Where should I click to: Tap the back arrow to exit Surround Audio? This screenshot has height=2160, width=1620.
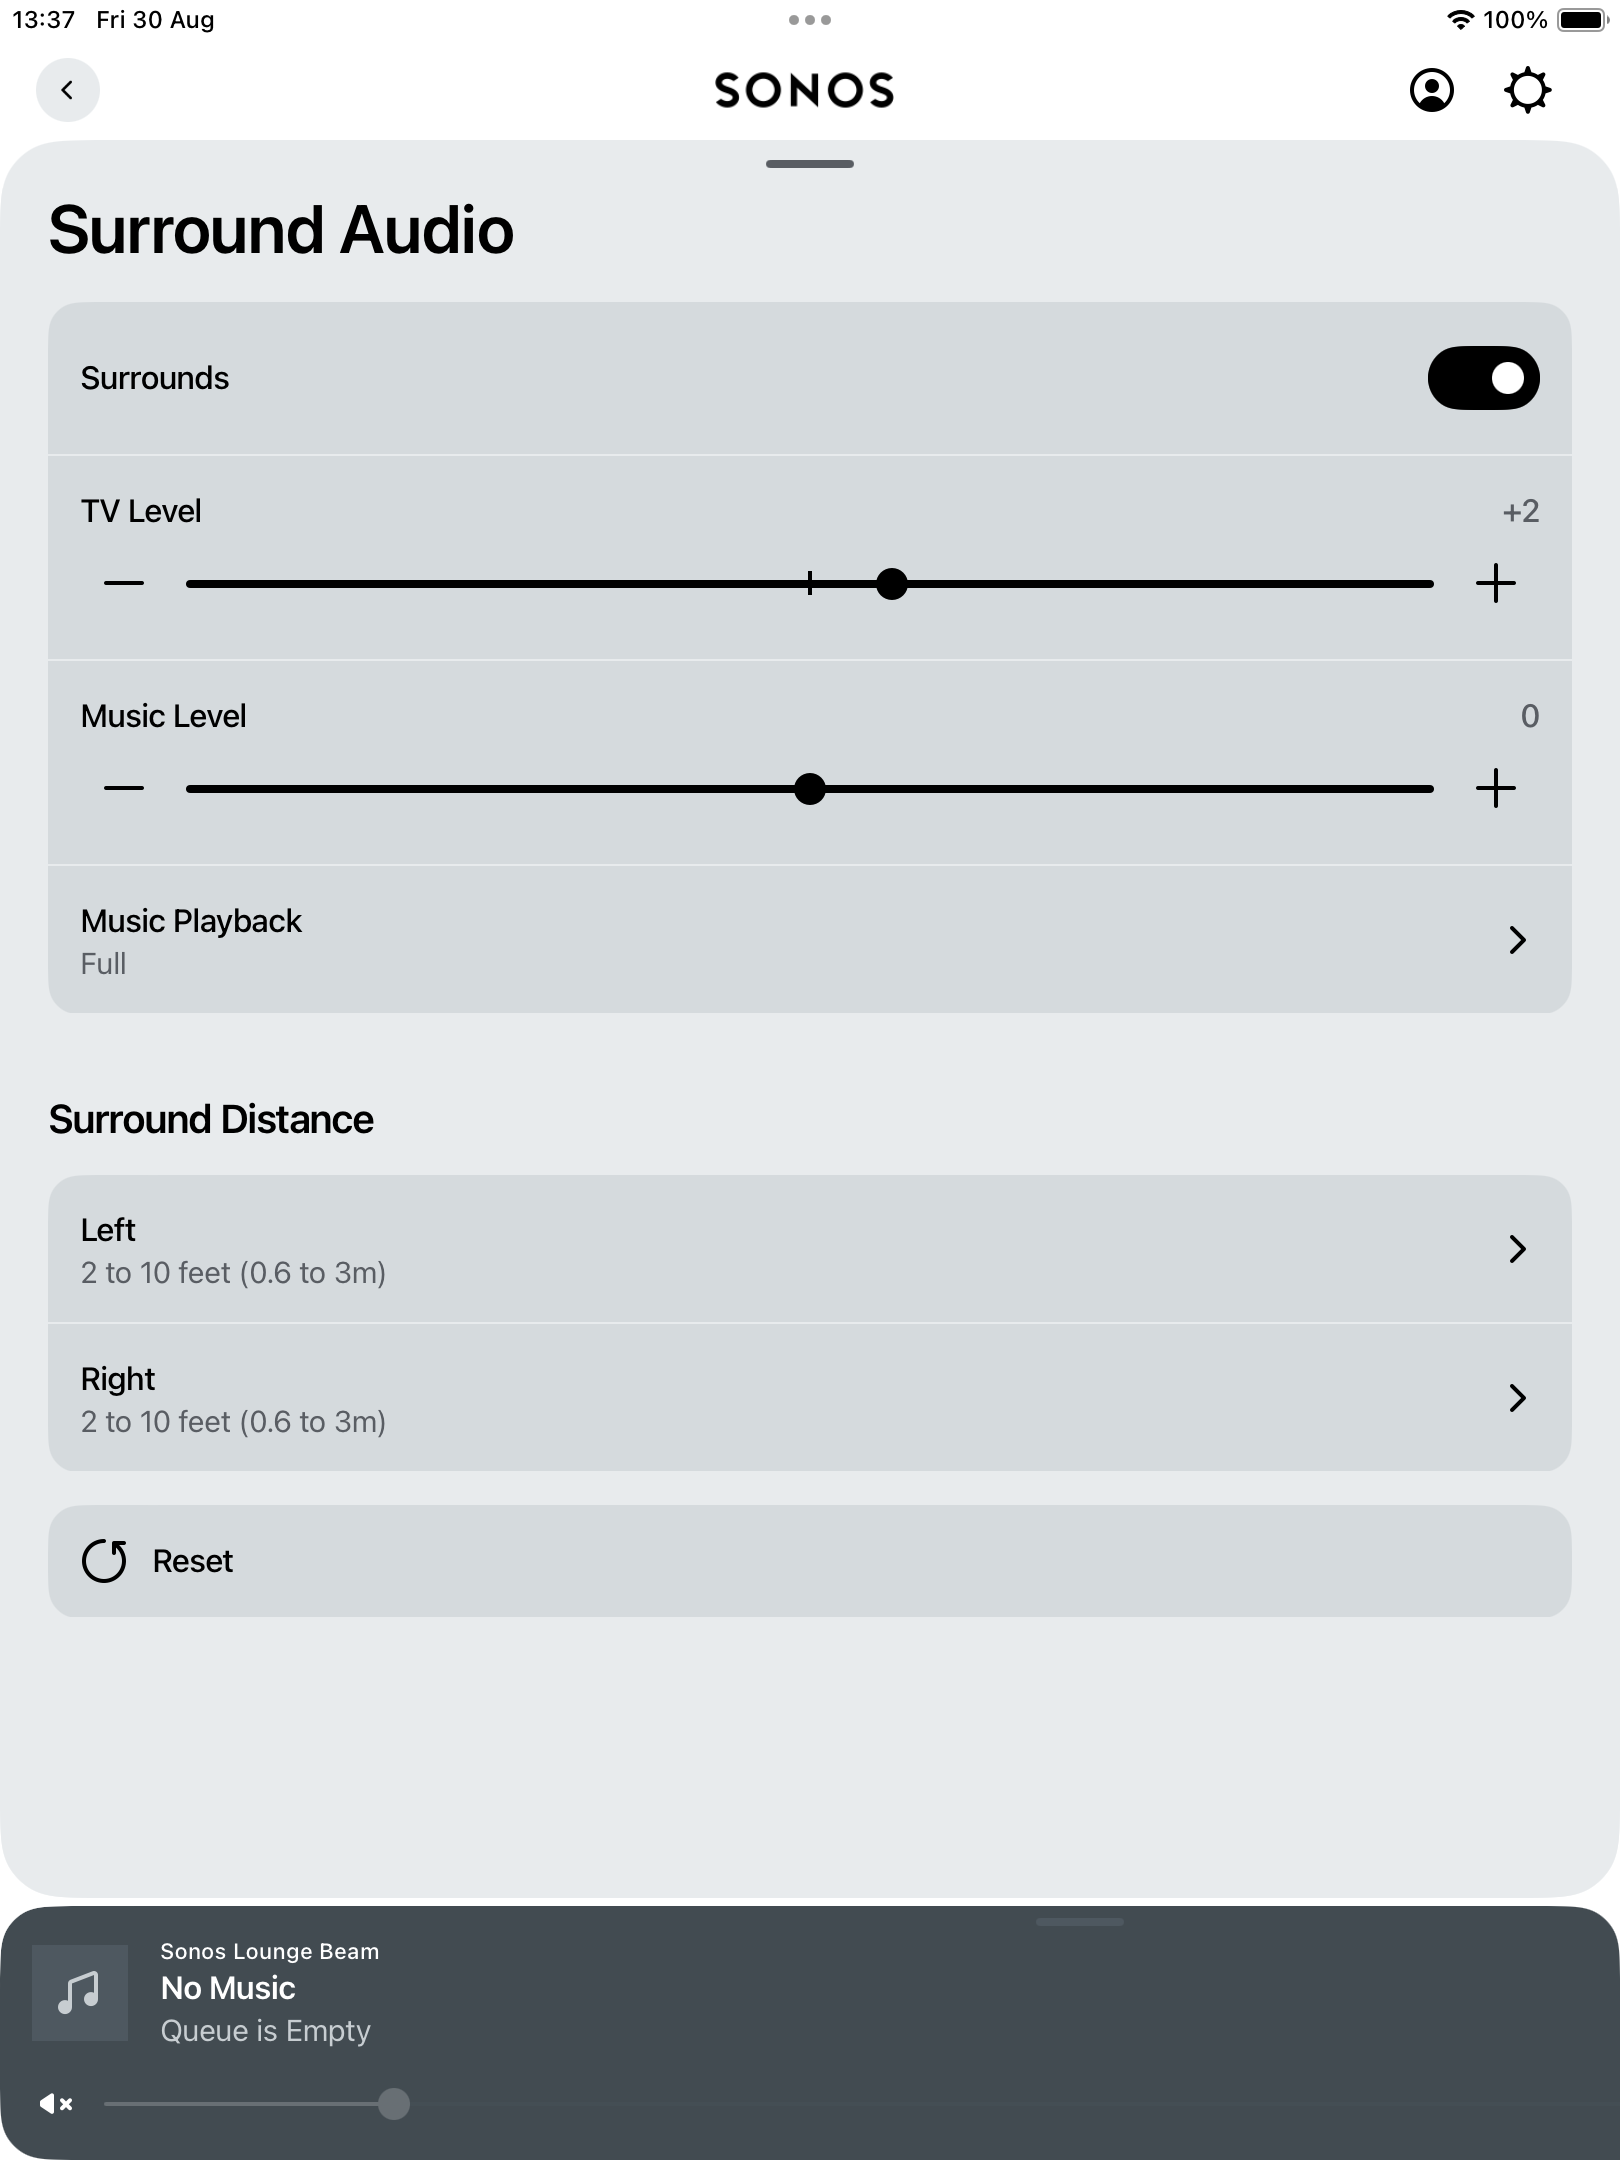coord(67,90)
